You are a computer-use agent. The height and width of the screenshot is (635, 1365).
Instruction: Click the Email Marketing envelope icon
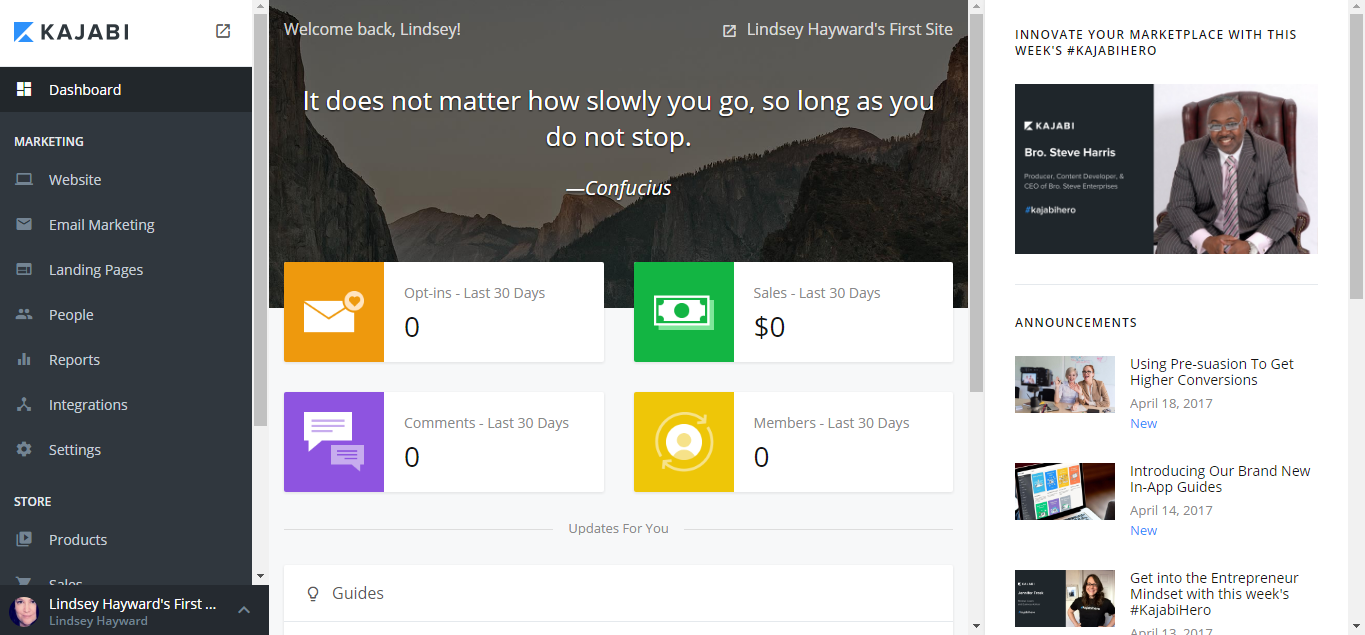click(24, 225)
